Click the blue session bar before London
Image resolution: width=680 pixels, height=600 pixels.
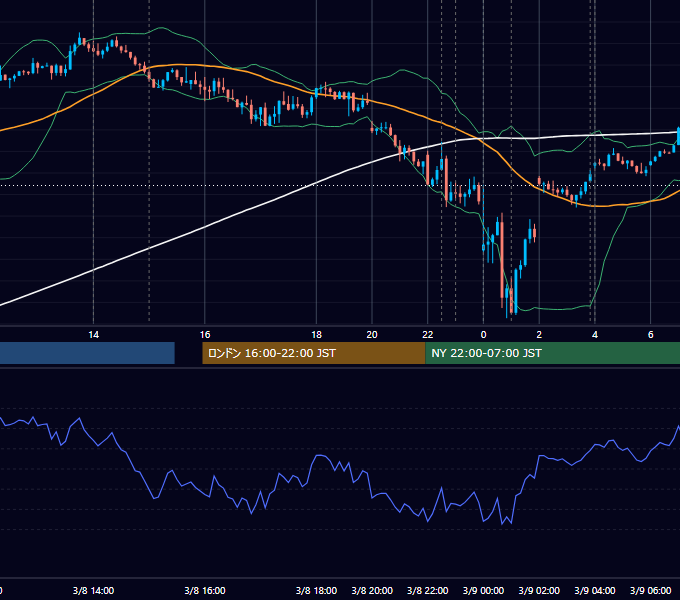click(x=87, y=353)
